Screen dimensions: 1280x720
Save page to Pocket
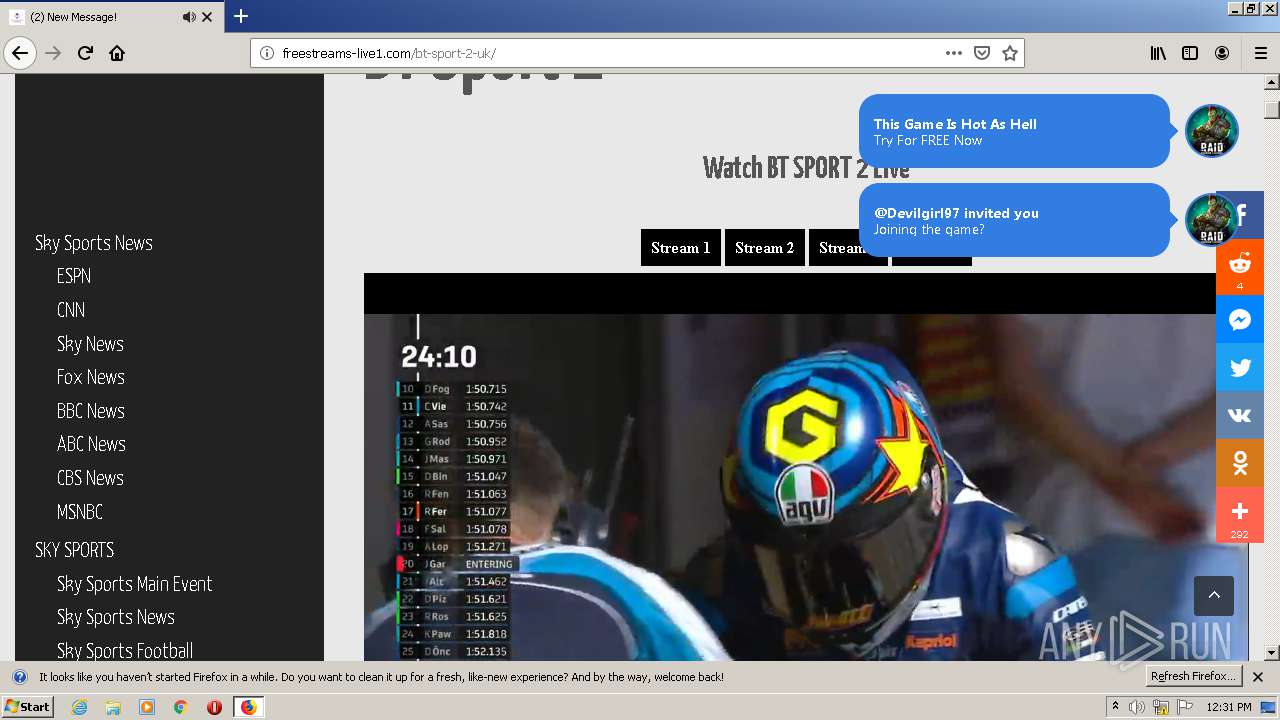[982, 53]
